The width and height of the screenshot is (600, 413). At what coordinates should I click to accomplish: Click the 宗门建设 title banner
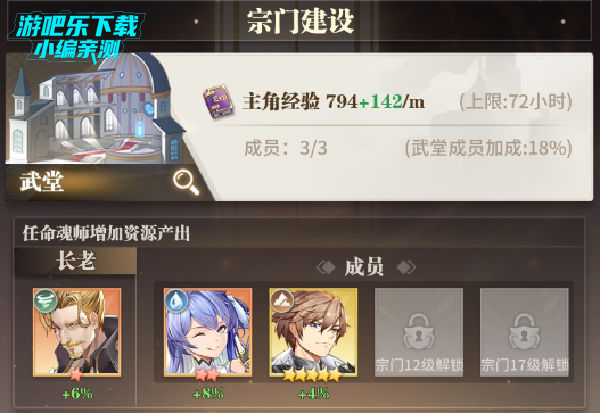pos(300,21)
